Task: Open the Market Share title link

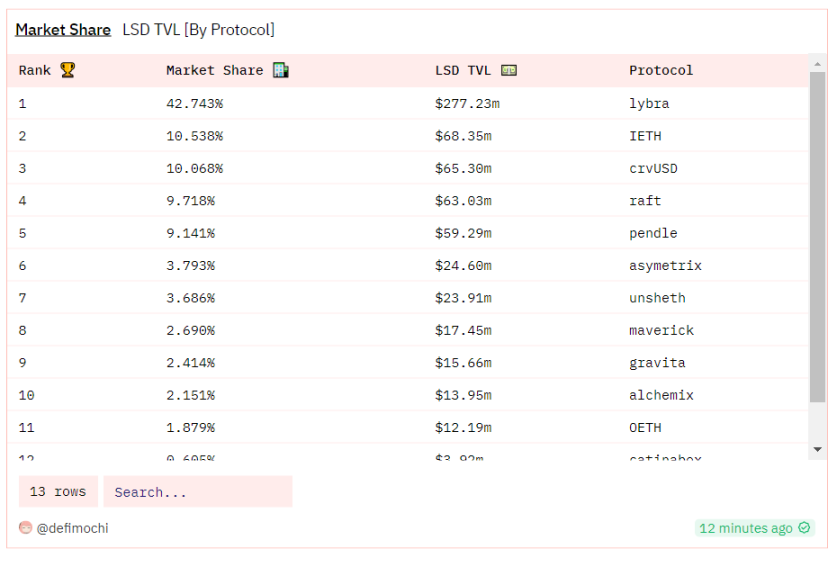Action: (63, 30)
